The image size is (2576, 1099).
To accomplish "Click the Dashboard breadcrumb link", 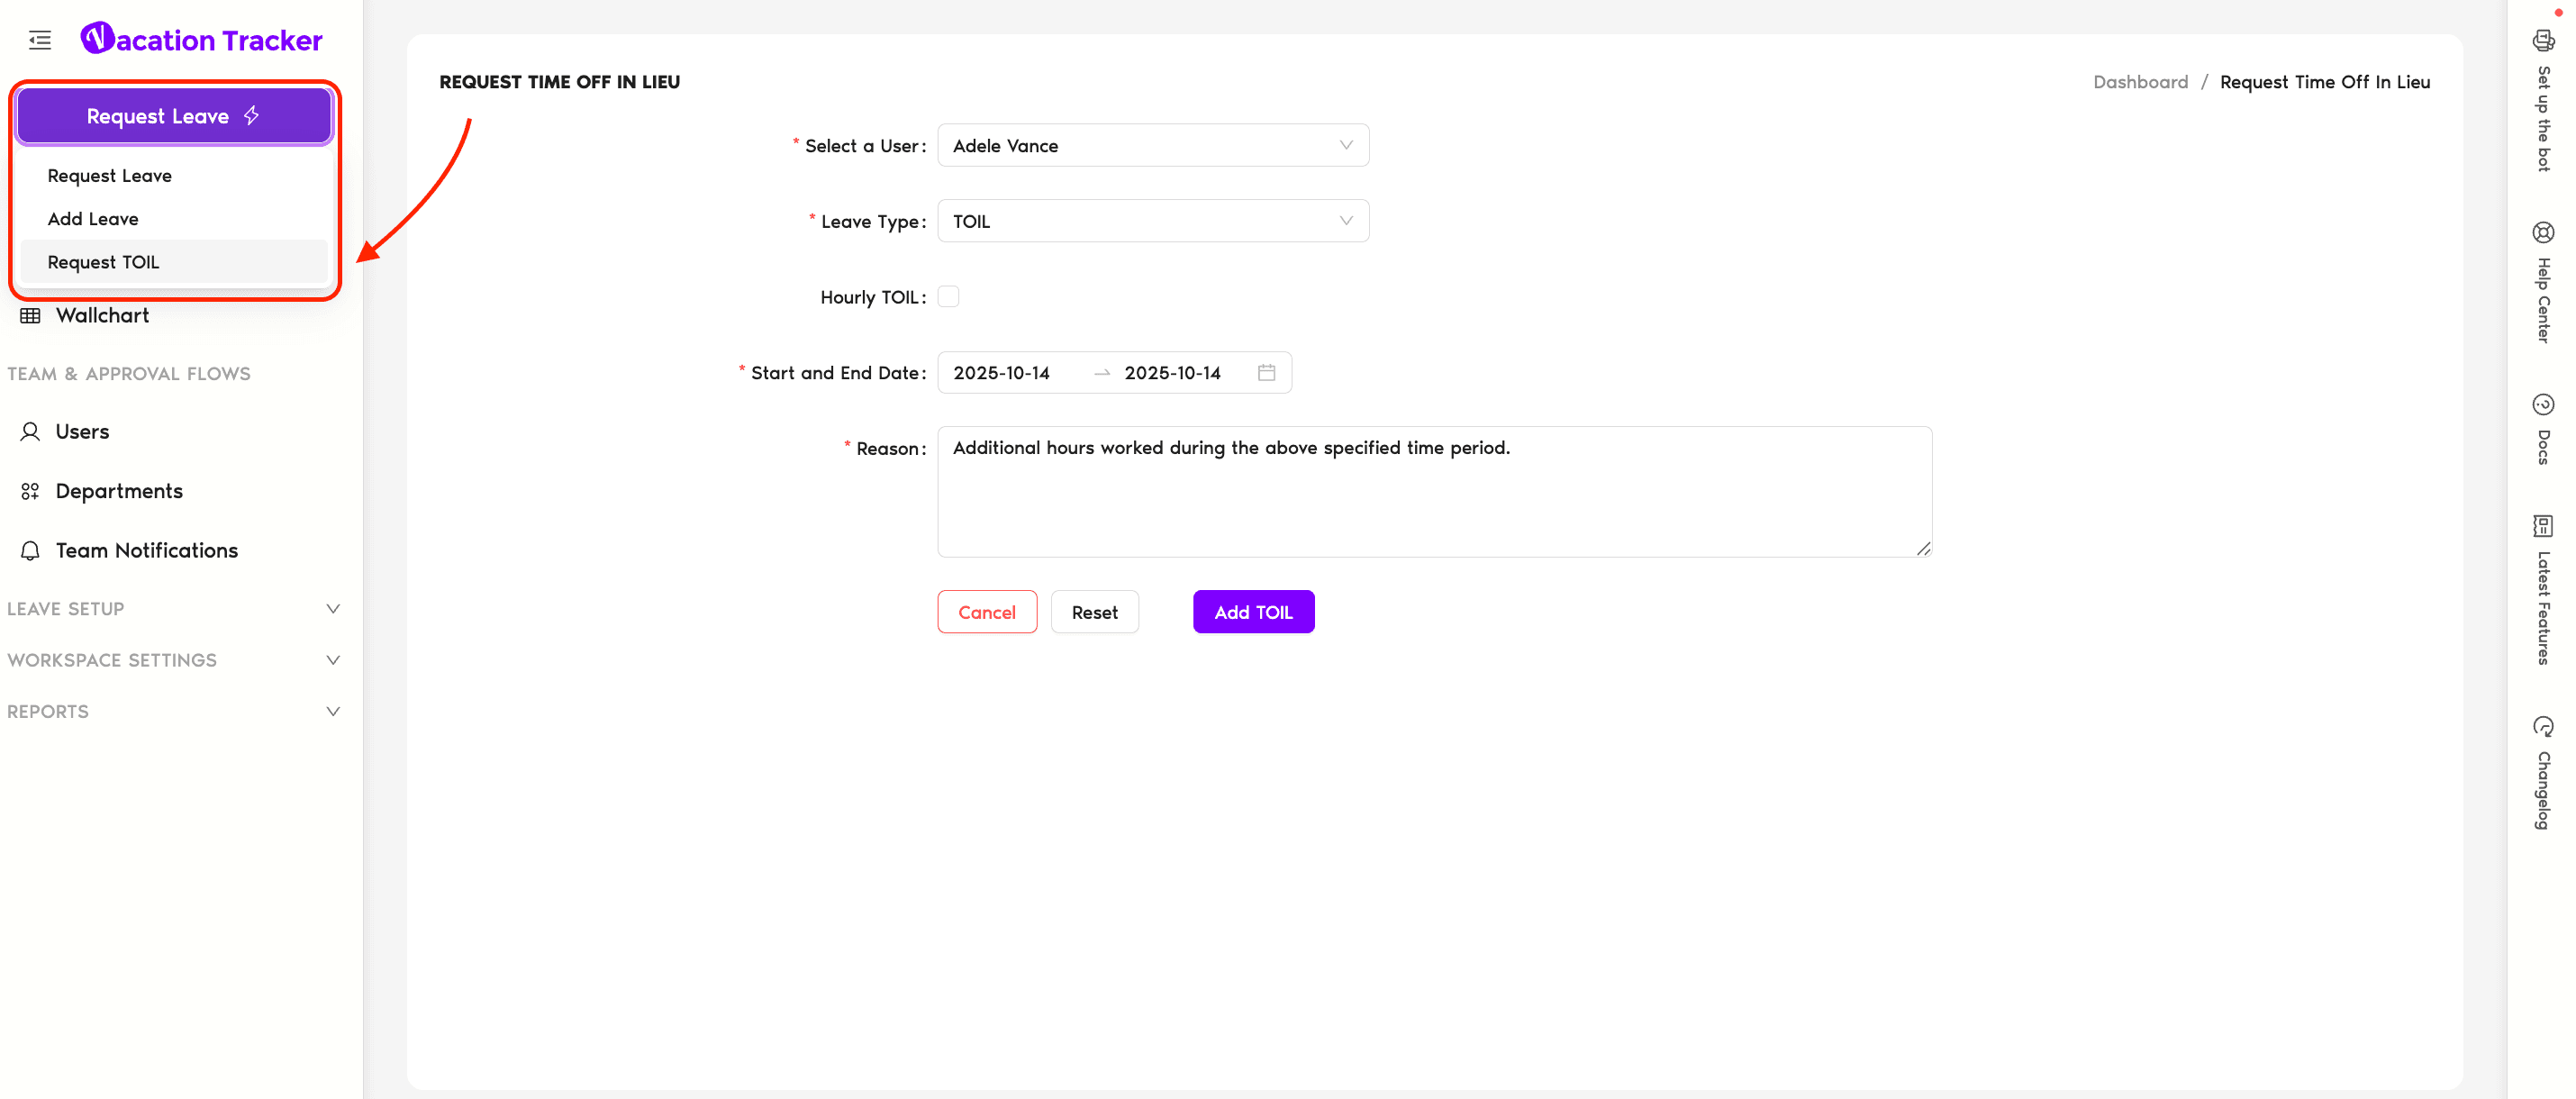I will point(2140,82).
